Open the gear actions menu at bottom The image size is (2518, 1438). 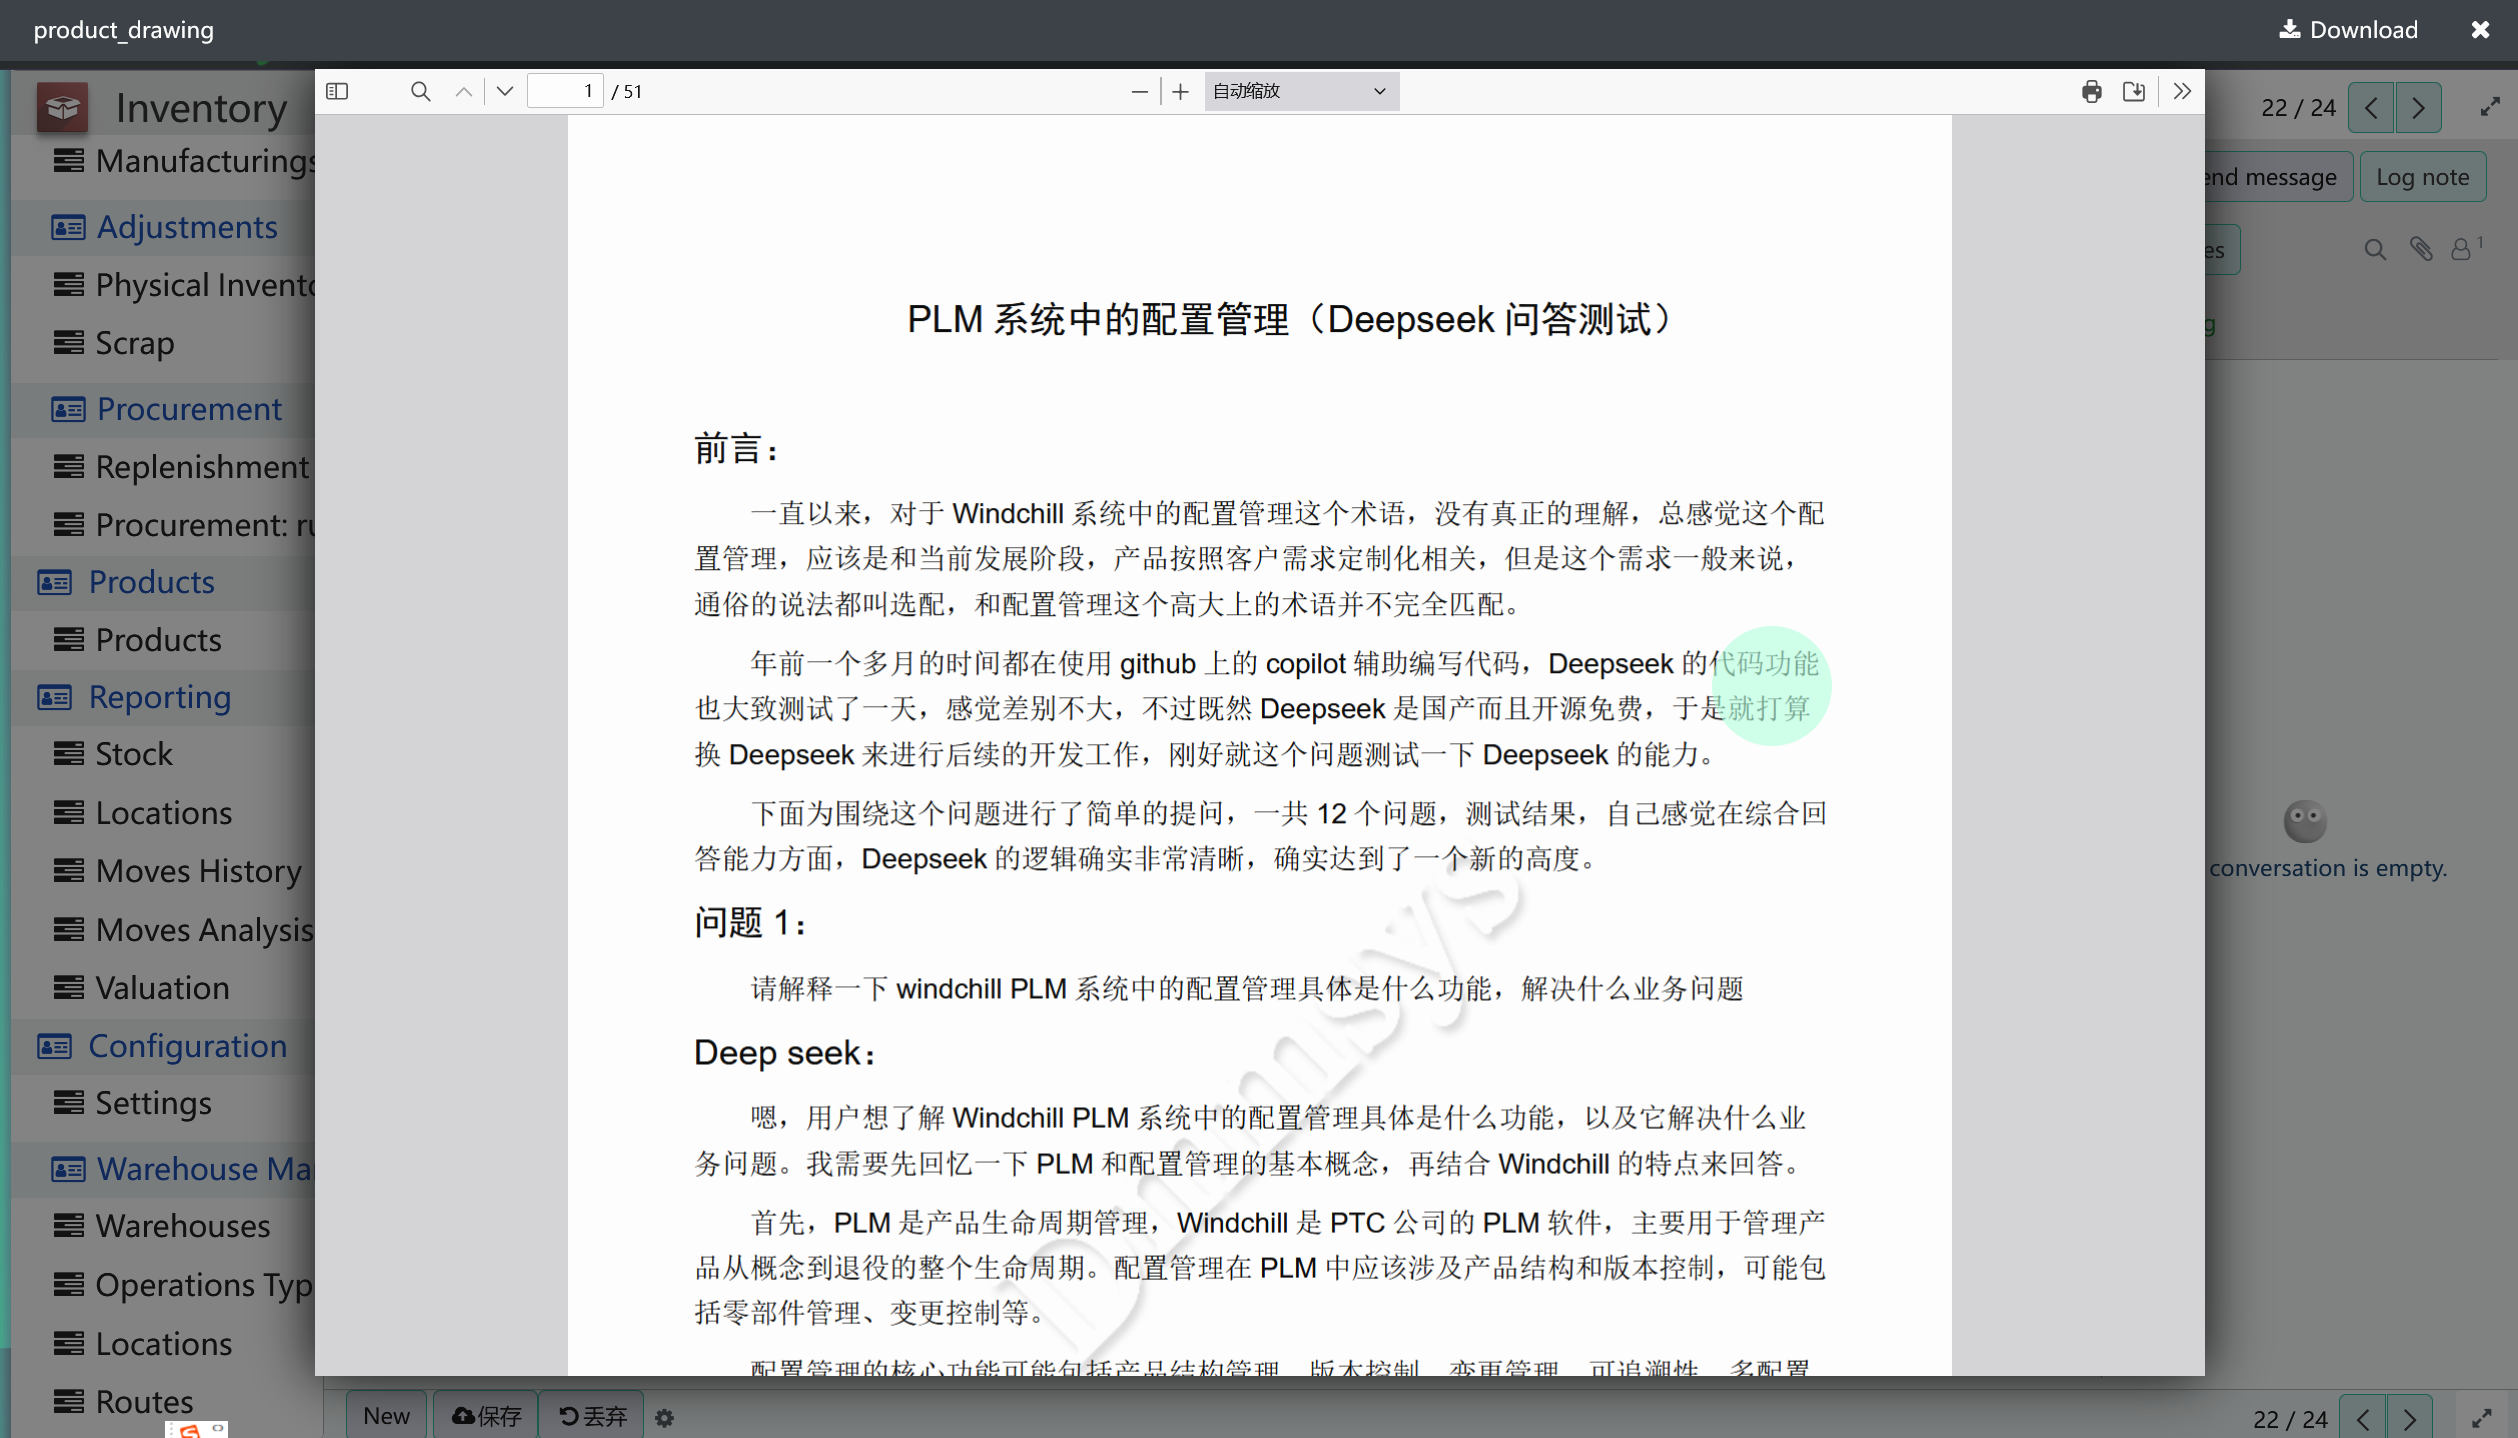point(665,1418)
